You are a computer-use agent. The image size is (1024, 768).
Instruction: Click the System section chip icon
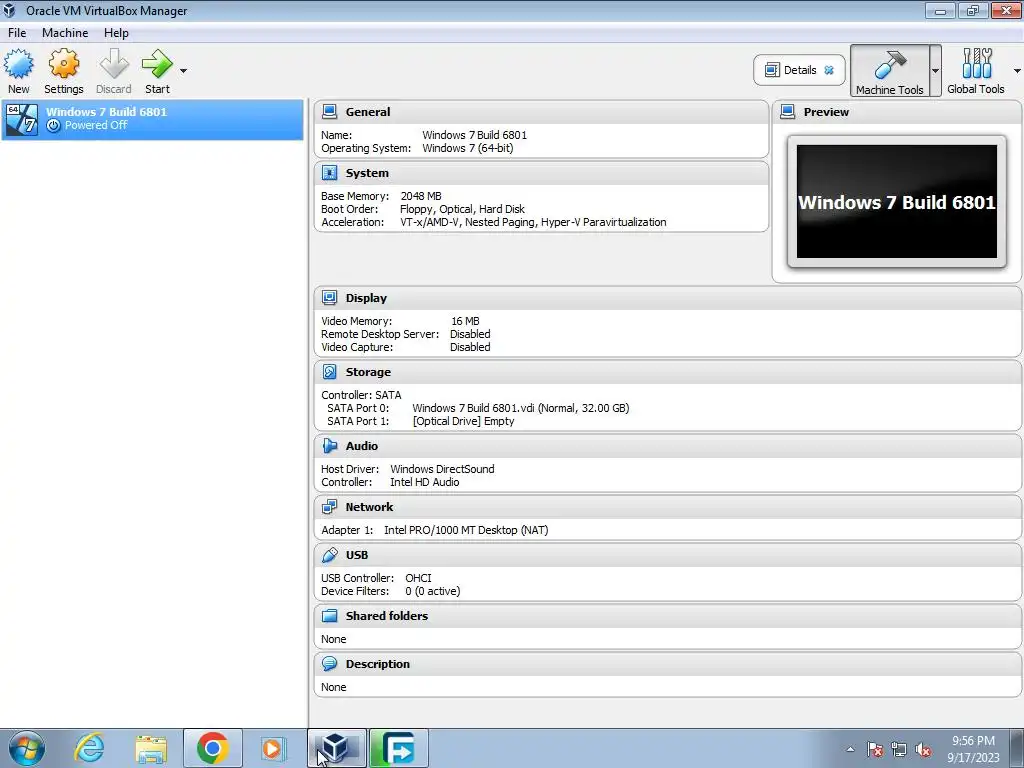(x=330, y=173)
